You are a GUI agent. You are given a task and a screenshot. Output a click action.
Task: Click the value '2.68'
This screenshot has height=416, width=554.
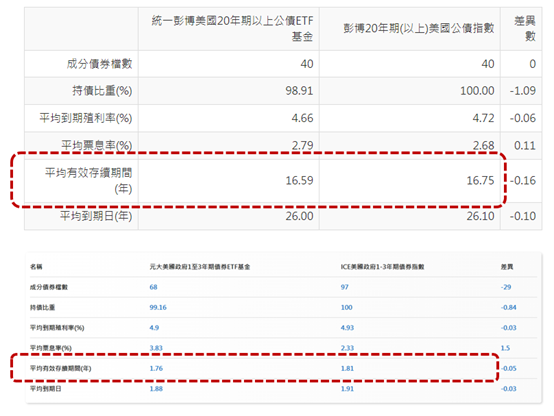[483, 145]
